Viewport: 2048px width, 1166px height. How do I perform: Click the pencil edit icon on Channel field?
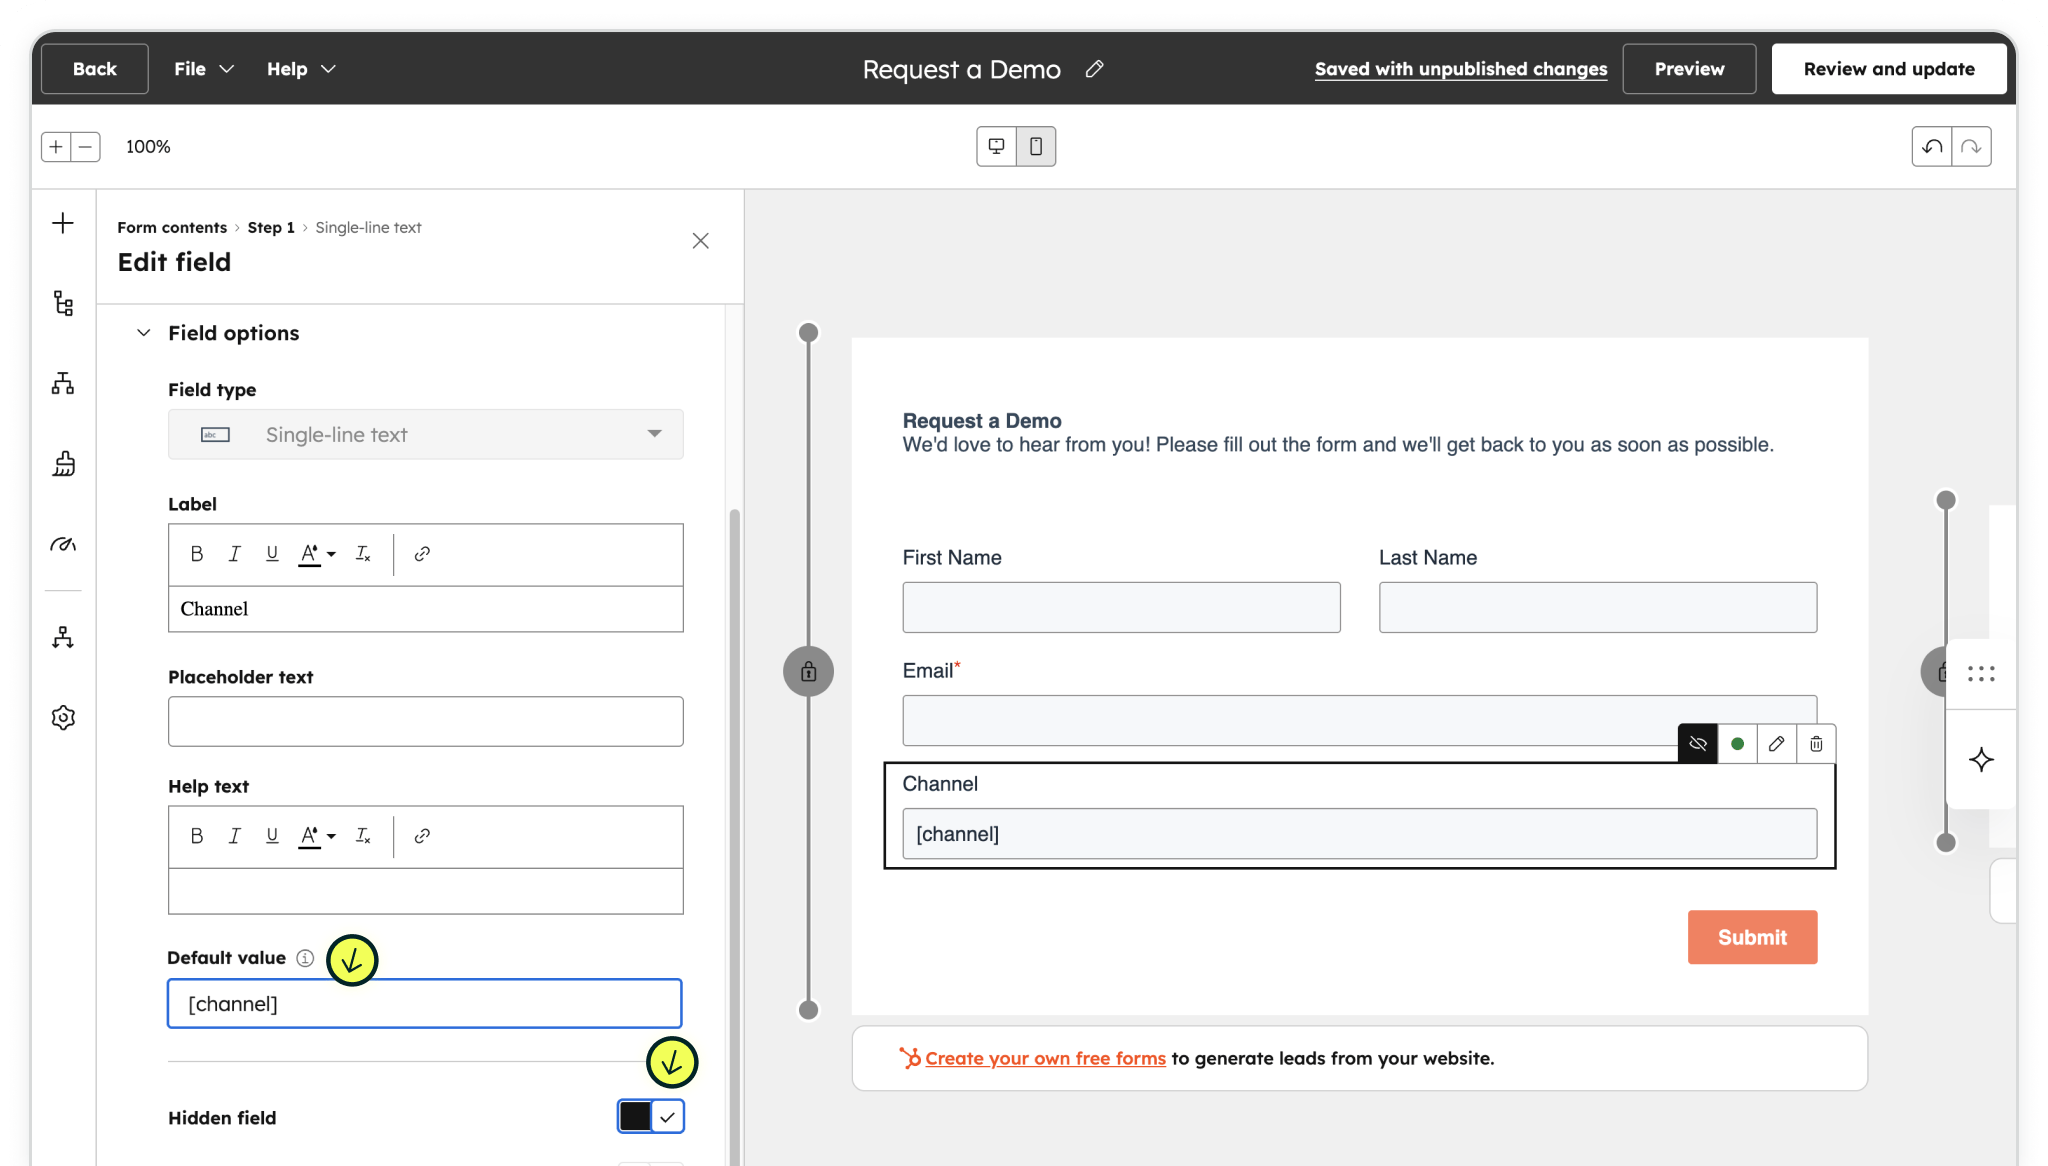(1776, 744)
